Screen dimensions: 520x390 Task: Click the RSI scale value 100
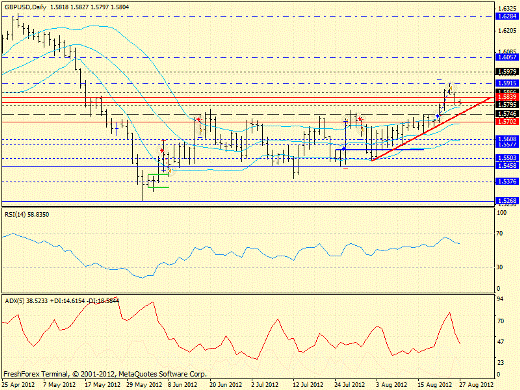tap(502, 213)
